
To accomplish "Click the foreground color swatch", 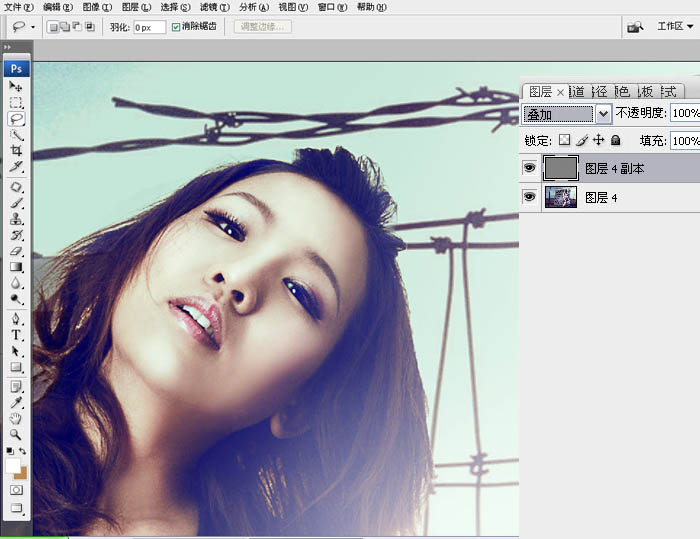I will [13, 466].
